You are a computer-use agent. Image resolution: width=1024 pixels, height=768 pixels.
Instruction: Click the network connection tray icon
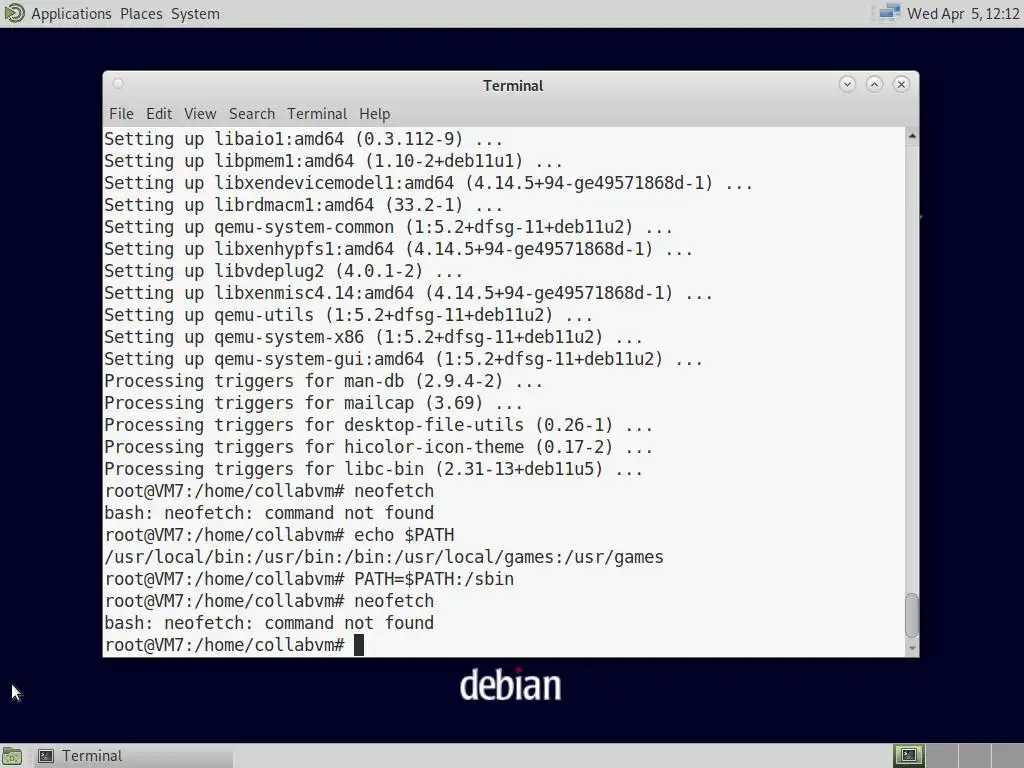tap(889, 13)
